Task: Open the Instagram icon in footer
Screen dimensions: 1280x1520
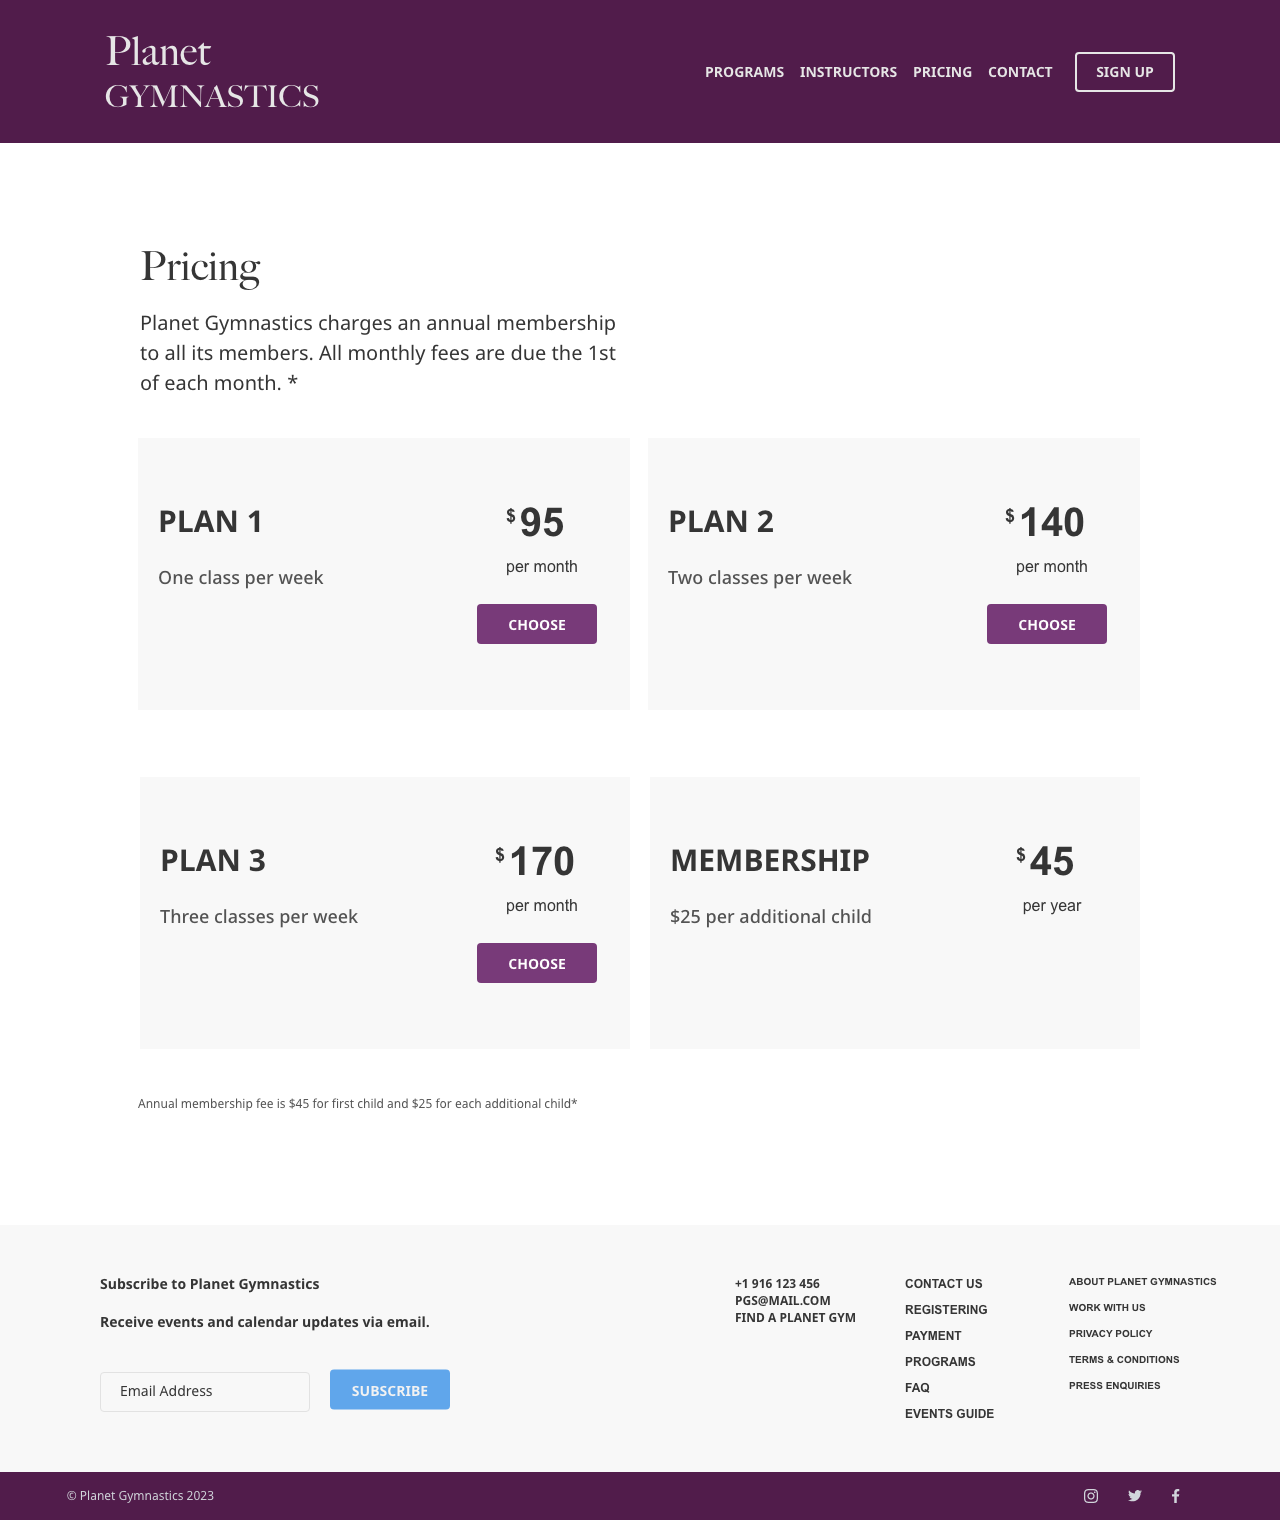Action: (x=1091, y=1496)
